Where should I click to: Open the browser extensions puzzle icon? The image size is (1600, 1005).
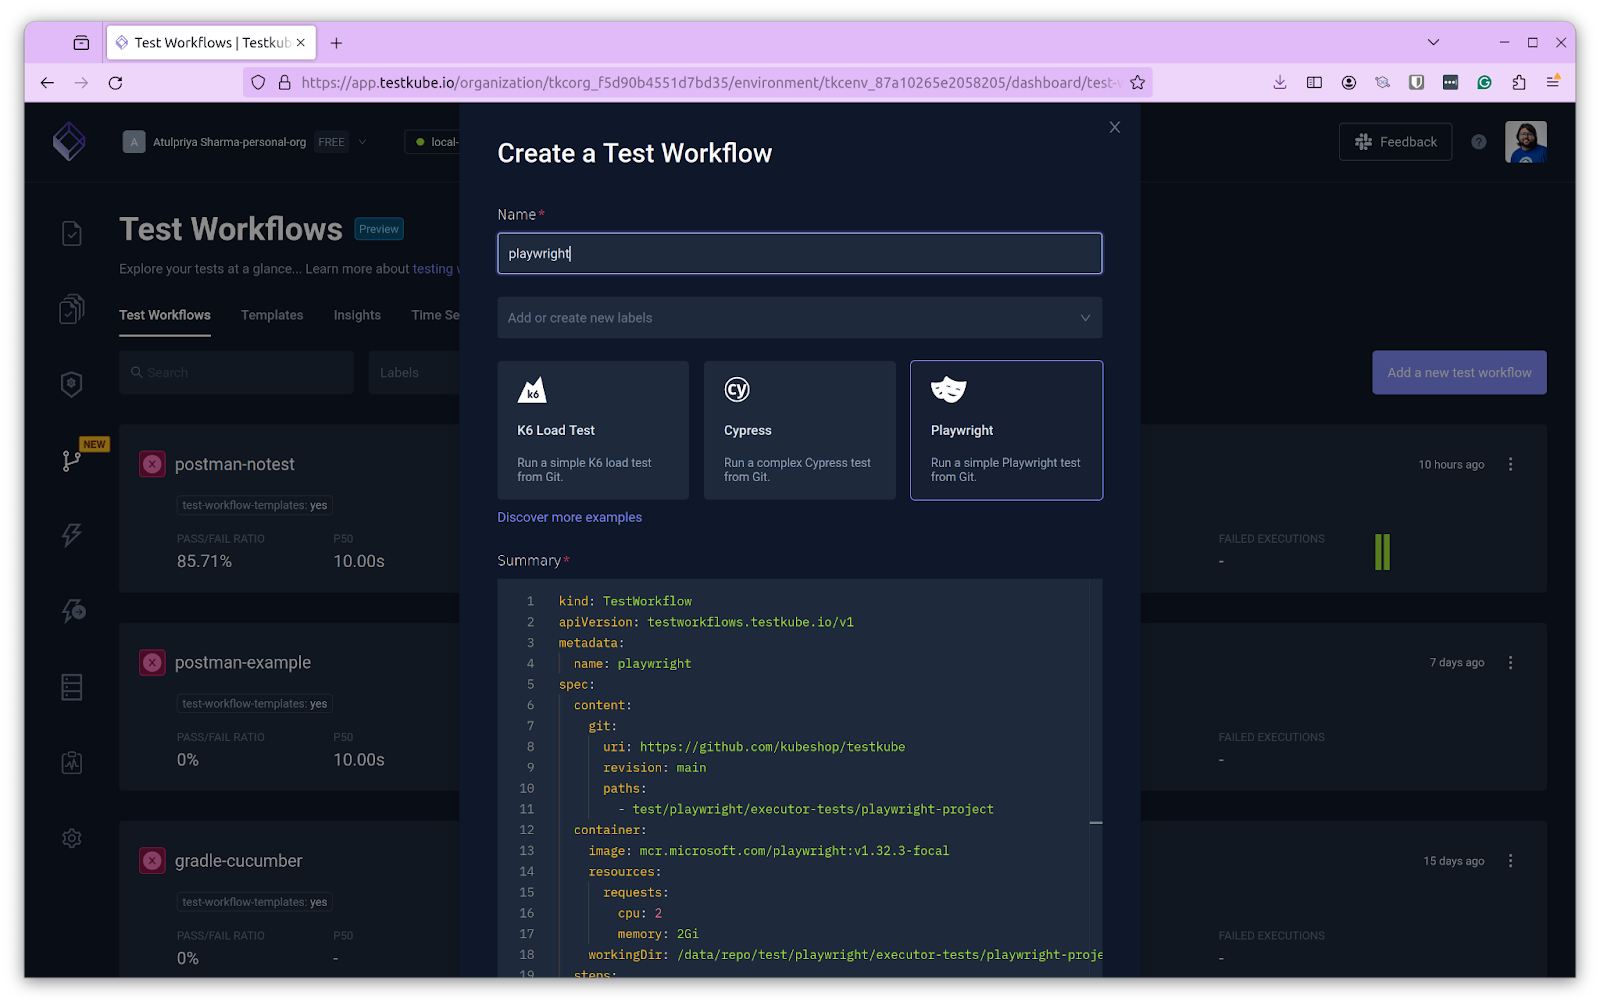1518,83
